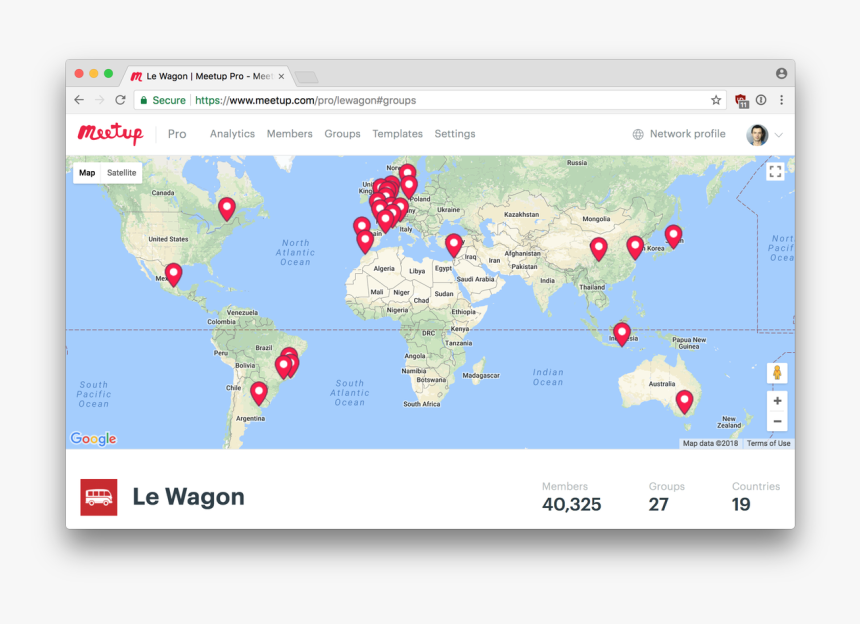
Task: Click the 27 Groups count
Action: (658, 504)
